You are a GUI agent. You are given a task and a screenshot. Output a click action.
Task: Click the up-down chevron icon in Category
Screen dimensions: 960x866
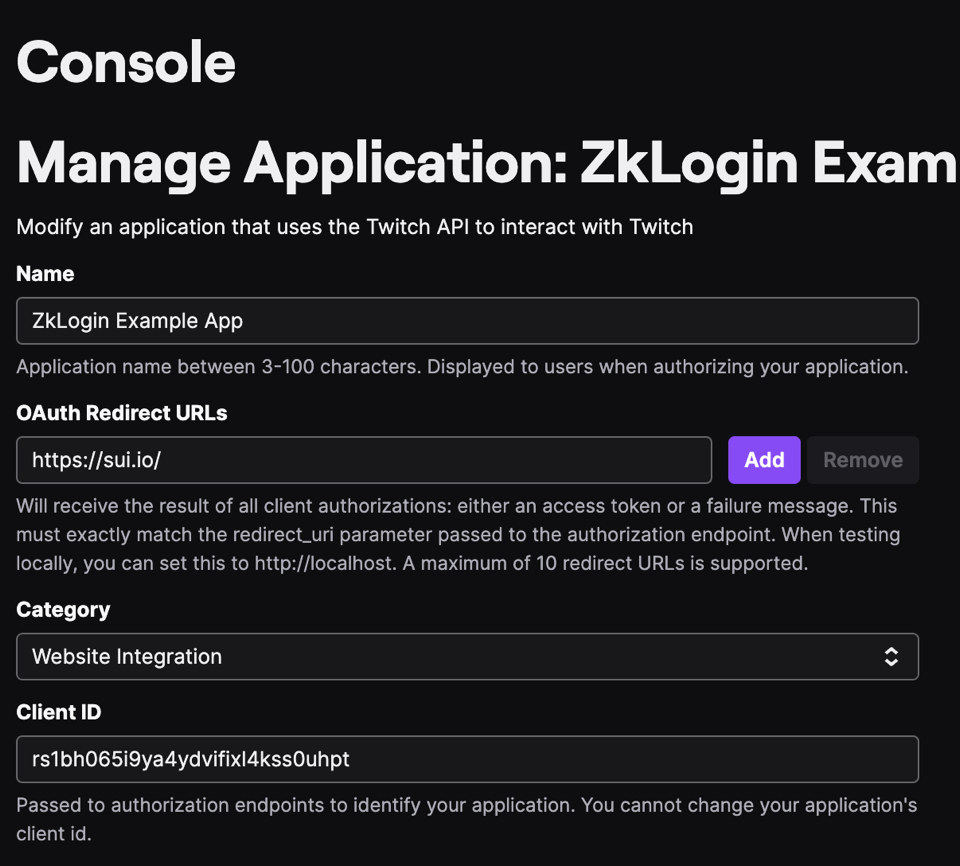tap(891, 657)
